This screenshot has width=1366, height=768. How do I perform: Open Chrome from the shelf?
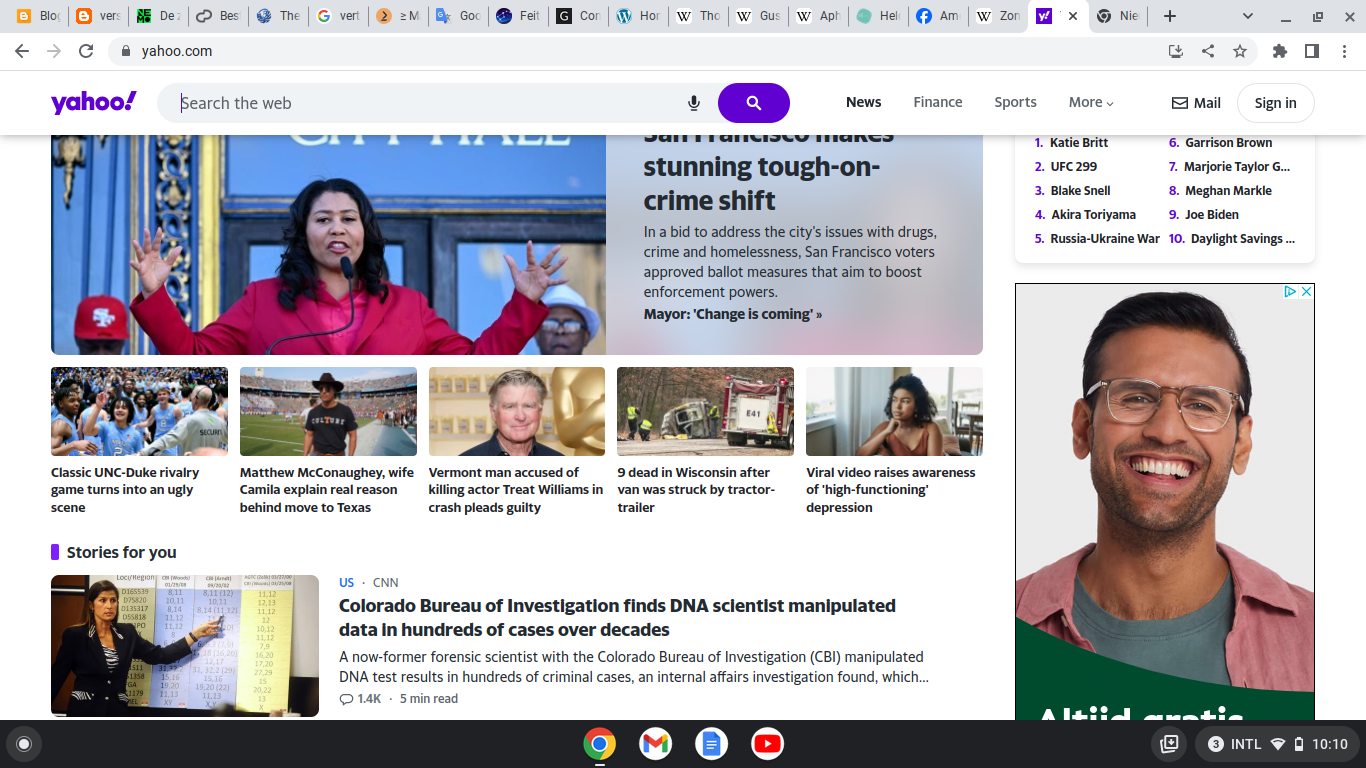pos(600,743)
